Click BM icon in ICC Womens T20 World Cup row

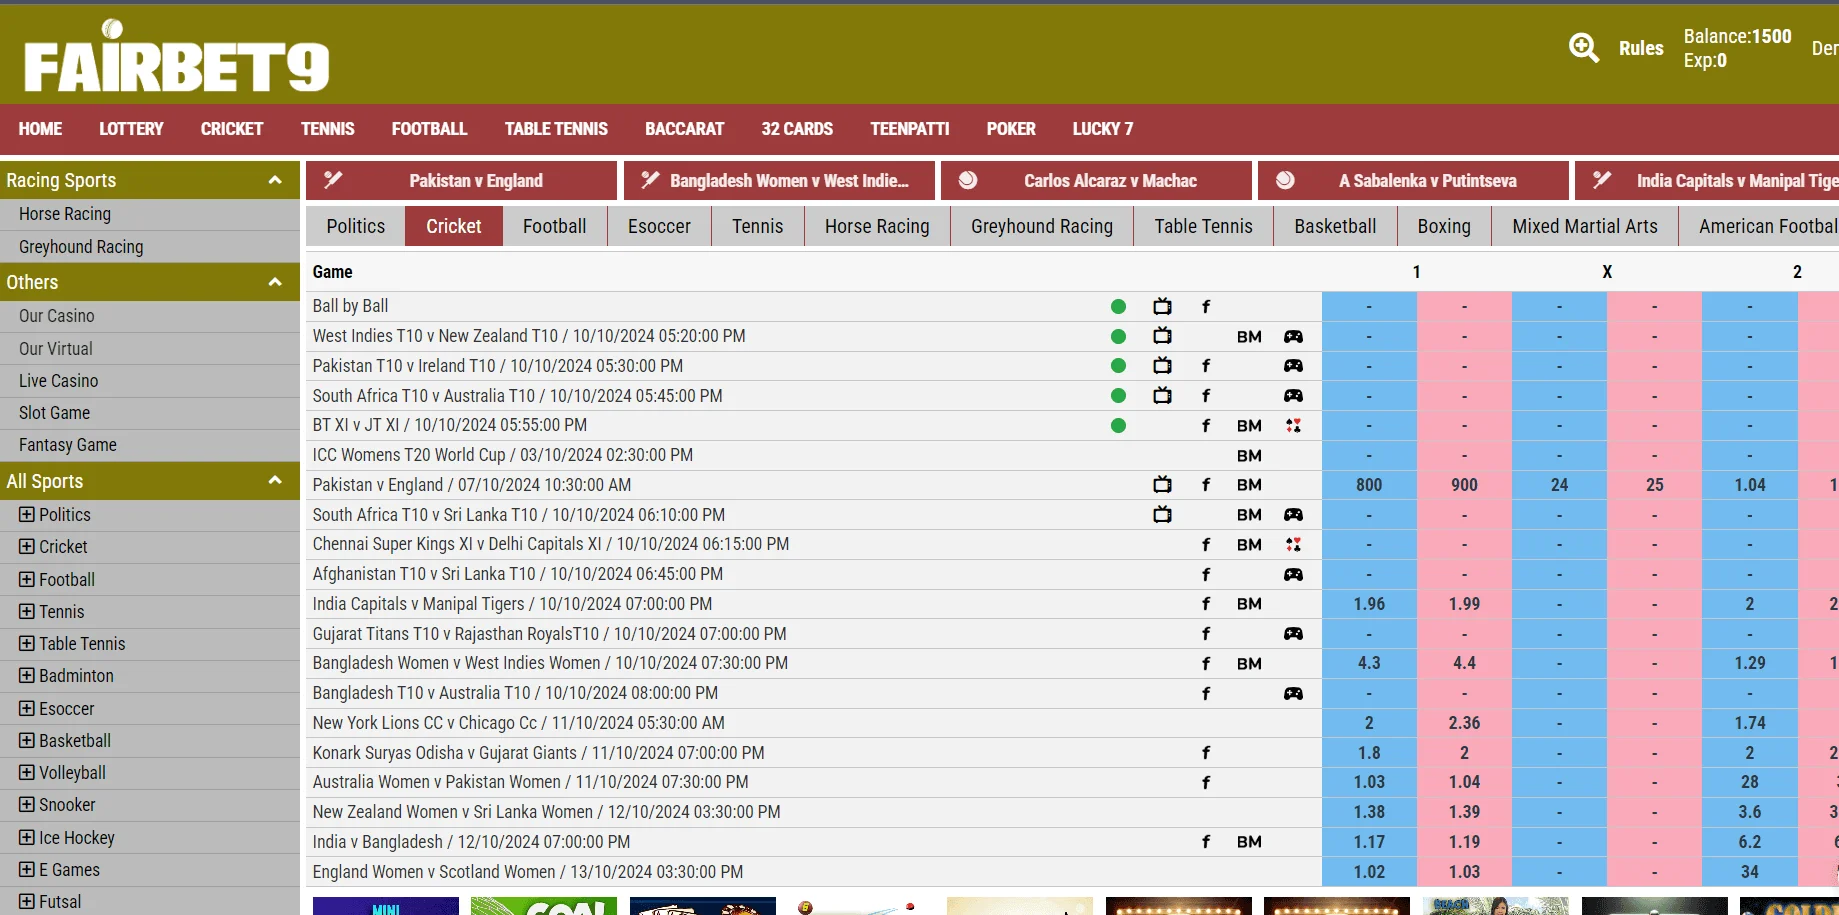coord(1249,456)
